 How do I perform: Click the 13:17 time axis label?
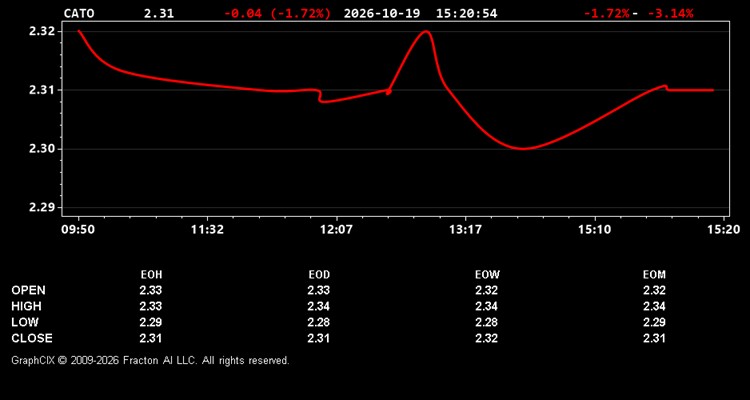click(465, 230)
